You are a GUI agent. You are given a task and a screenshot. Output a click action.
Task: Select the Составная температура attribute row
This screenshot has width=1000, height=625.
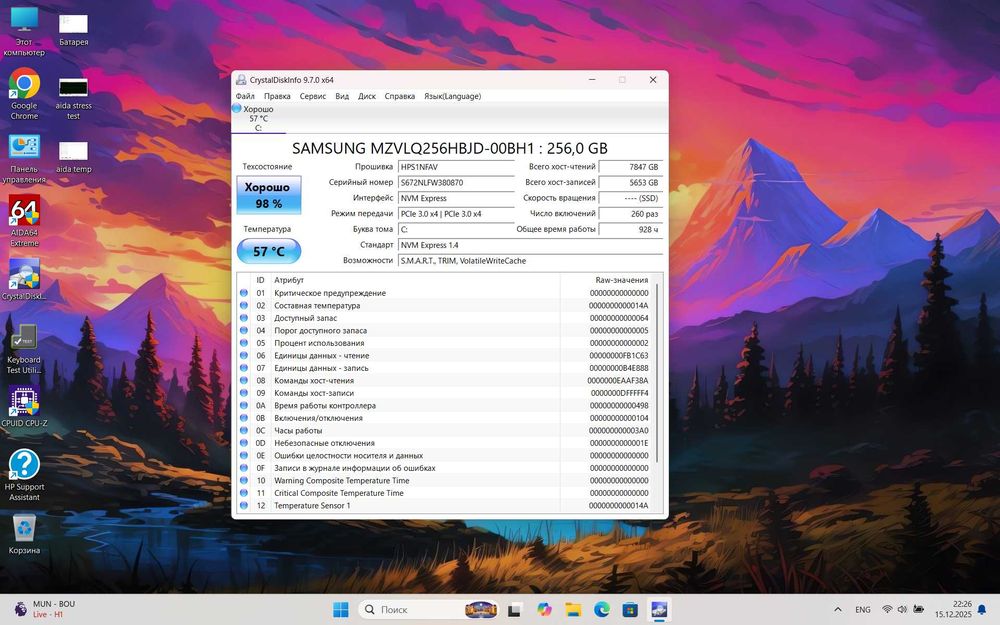(x=445, y=305)
